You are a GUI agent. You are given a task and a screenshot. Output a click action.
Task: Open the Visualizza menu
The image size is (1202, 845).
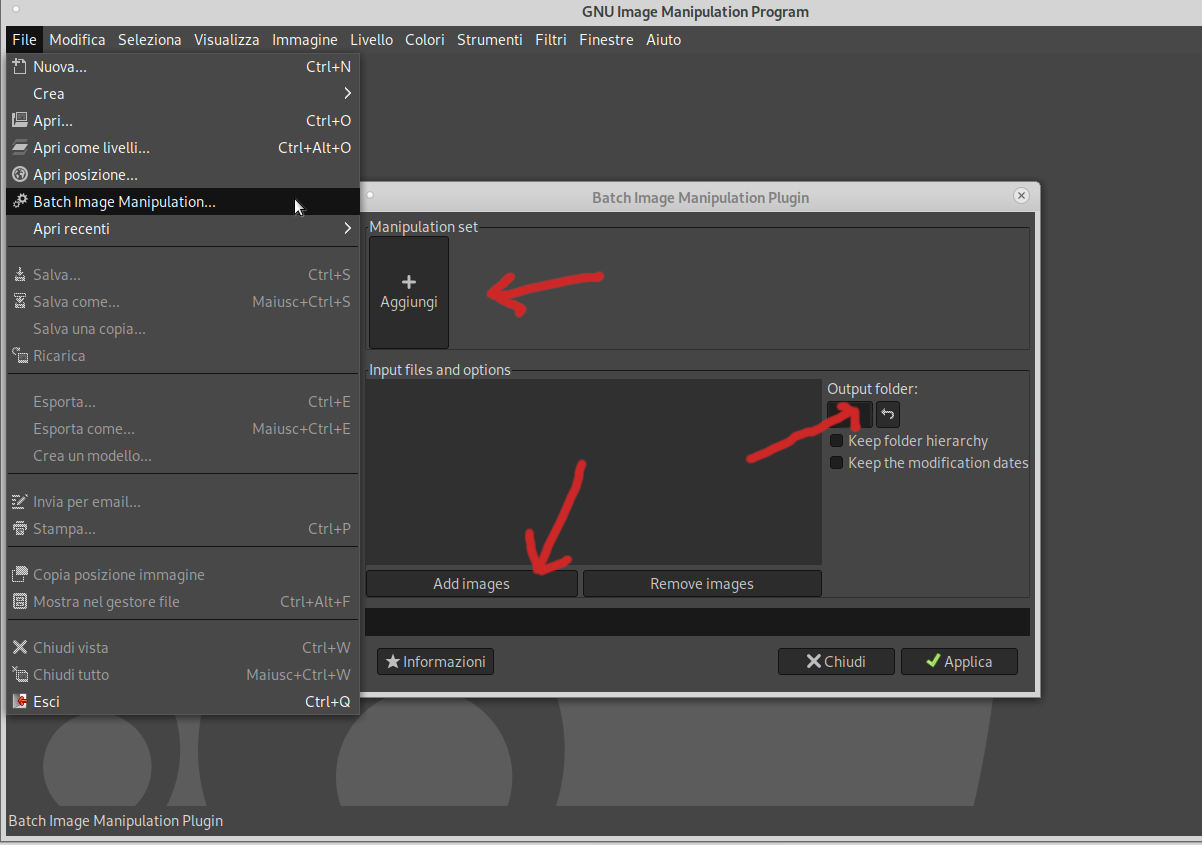click(227, 40)
